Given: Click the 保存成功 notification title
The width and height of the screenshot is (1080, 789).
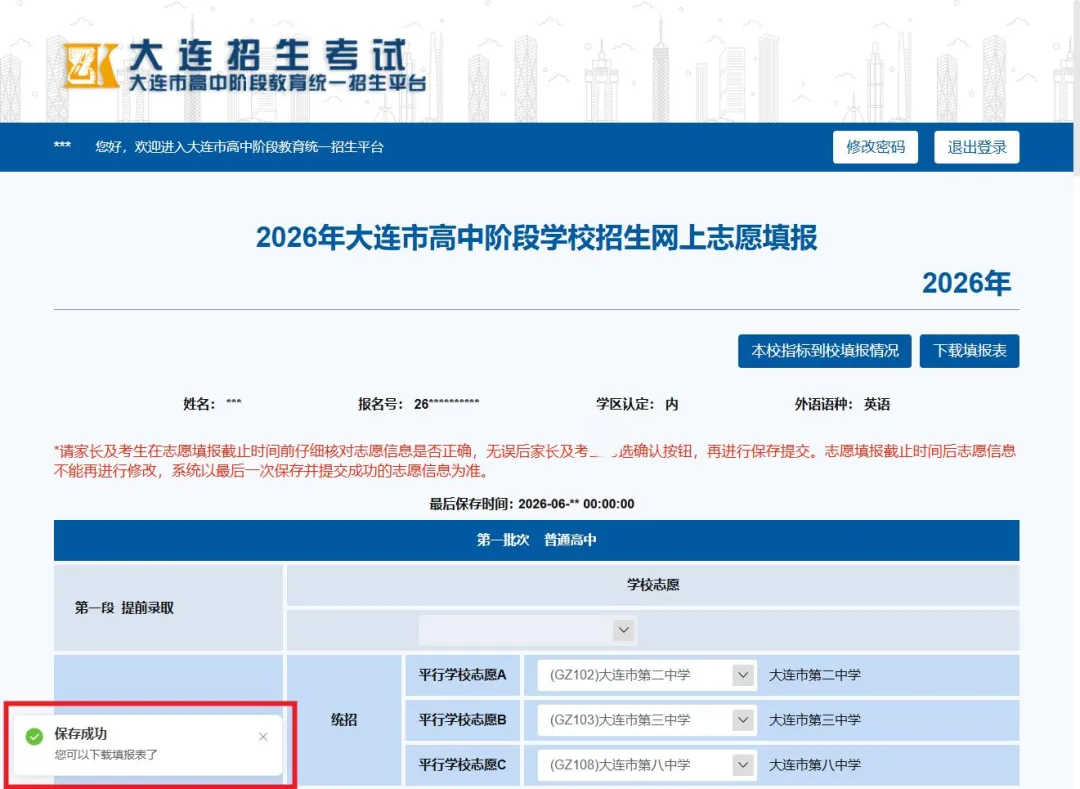Looking at the screenshot, I should point(81,733).
